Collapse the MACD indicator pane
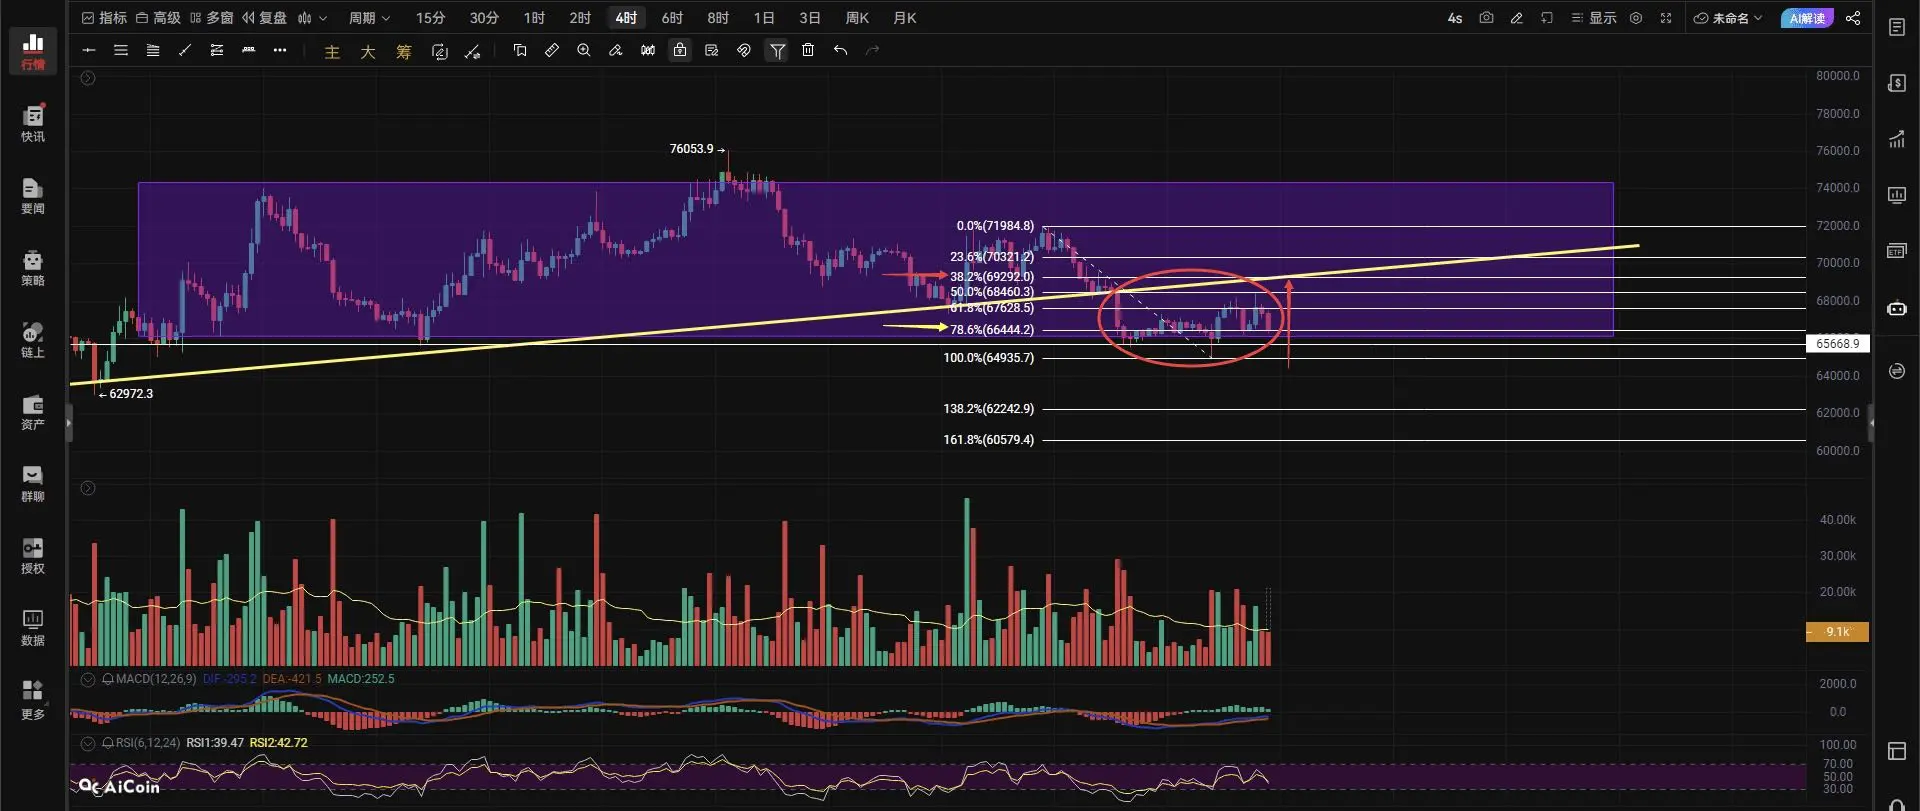The image size is (1920, 811). coord(88,679)
